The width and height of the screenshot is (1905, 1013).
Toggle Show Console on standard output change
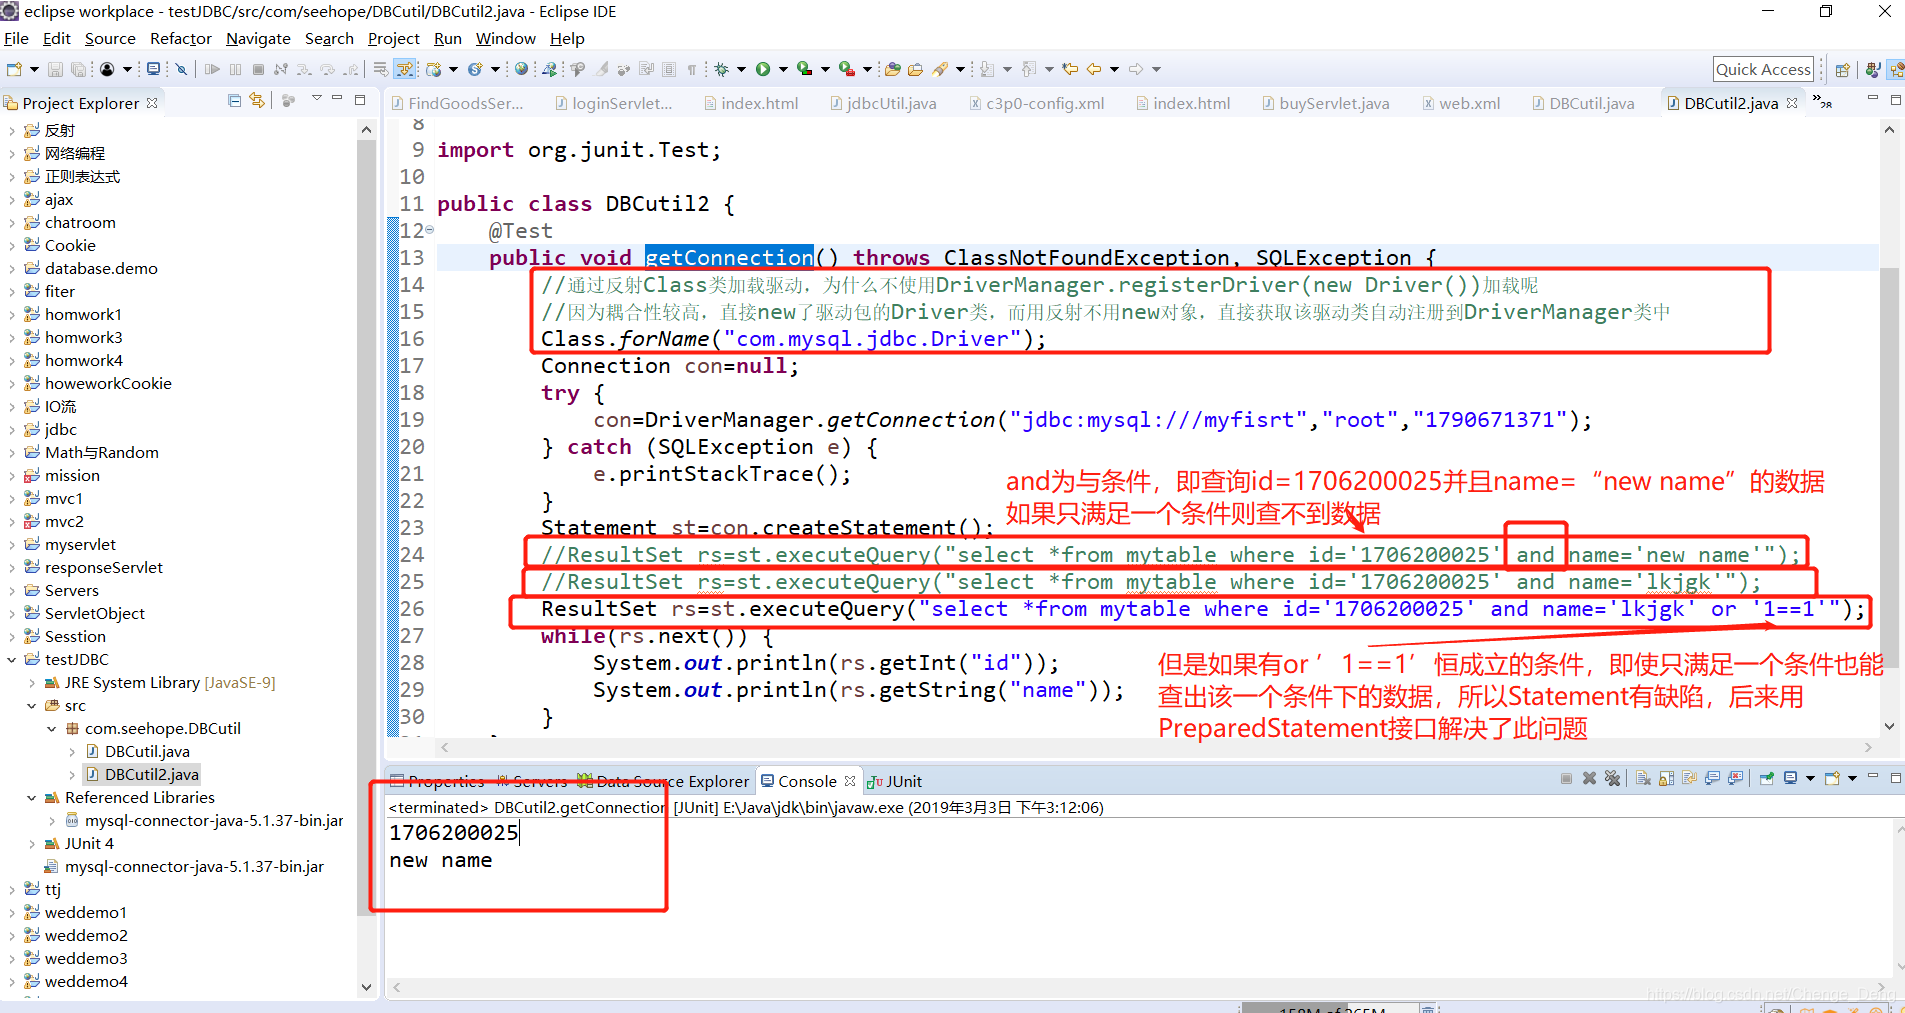1712,778
